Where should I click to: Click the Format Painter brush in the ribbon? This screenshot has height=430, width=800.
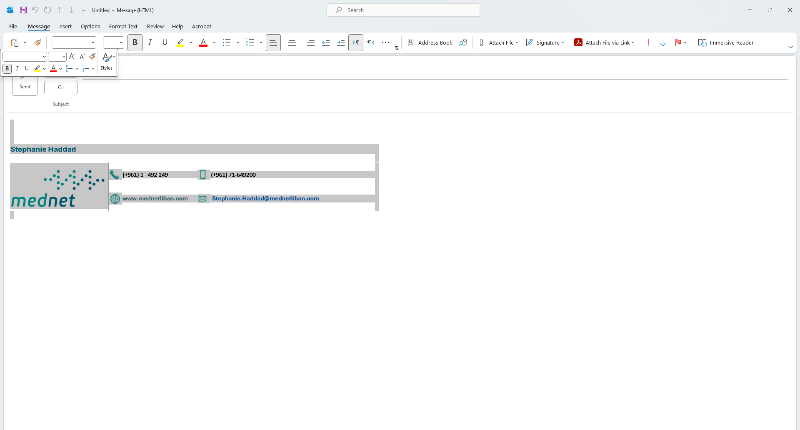[38, 43]
